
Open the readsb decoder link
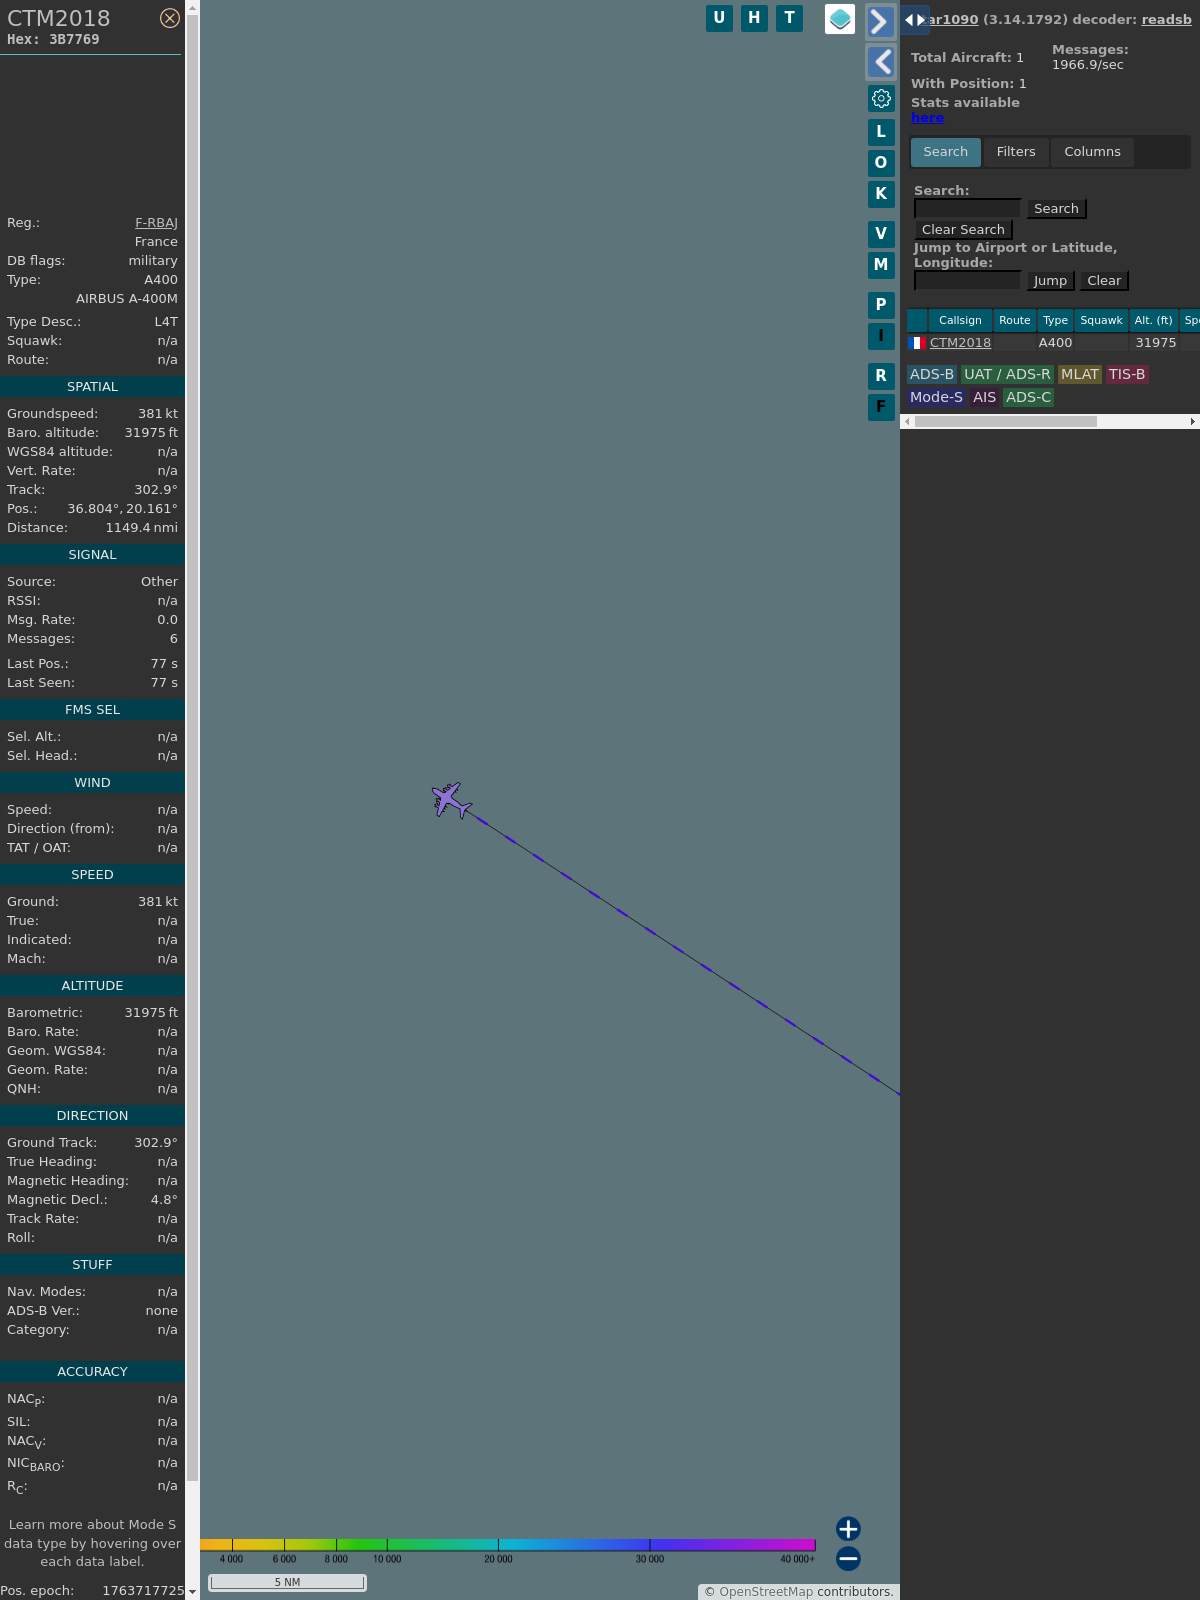(x=1167, y=19)
